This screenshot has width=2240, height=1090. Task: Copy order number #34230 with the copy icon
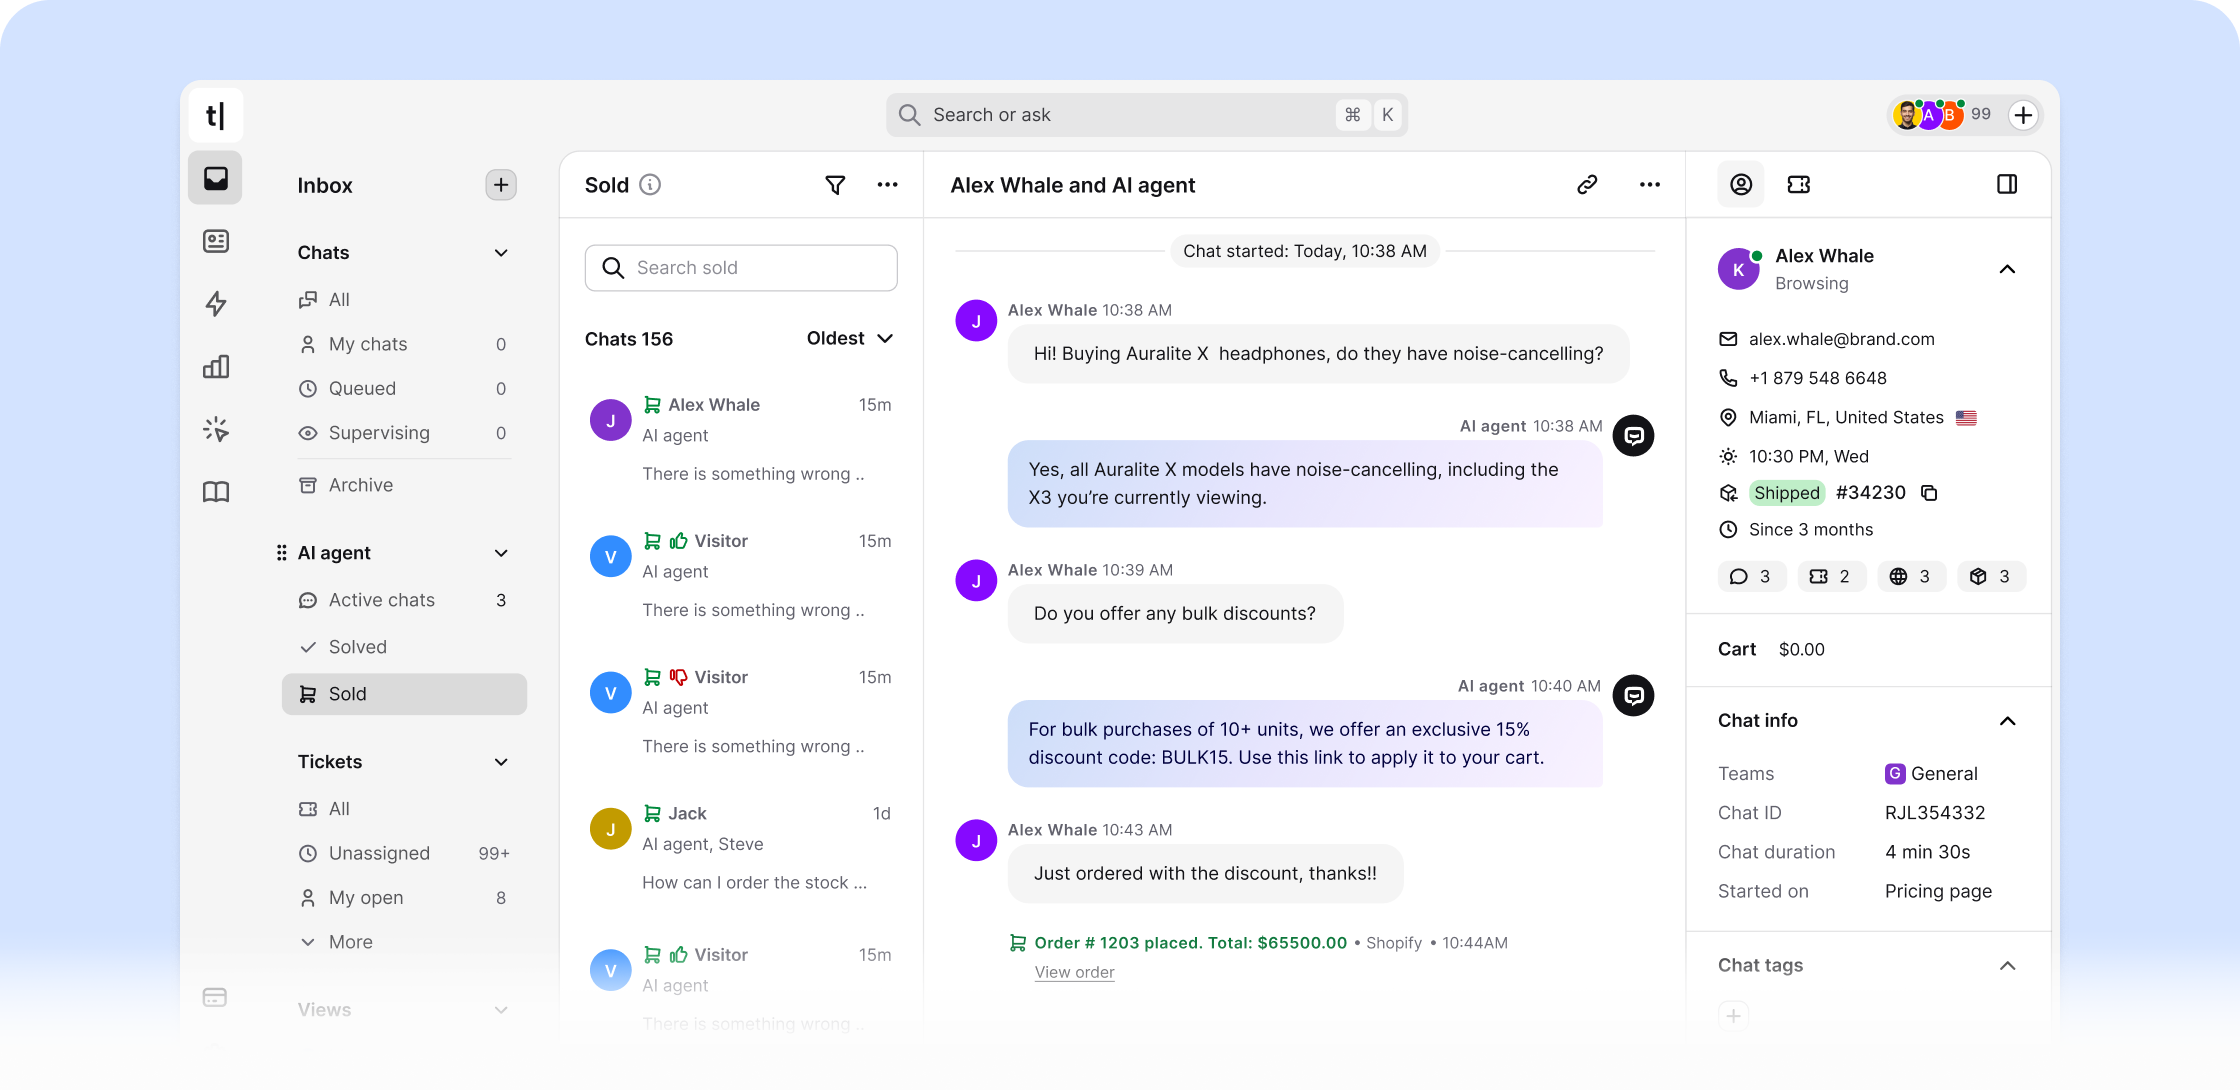[x=1928, y=492]
